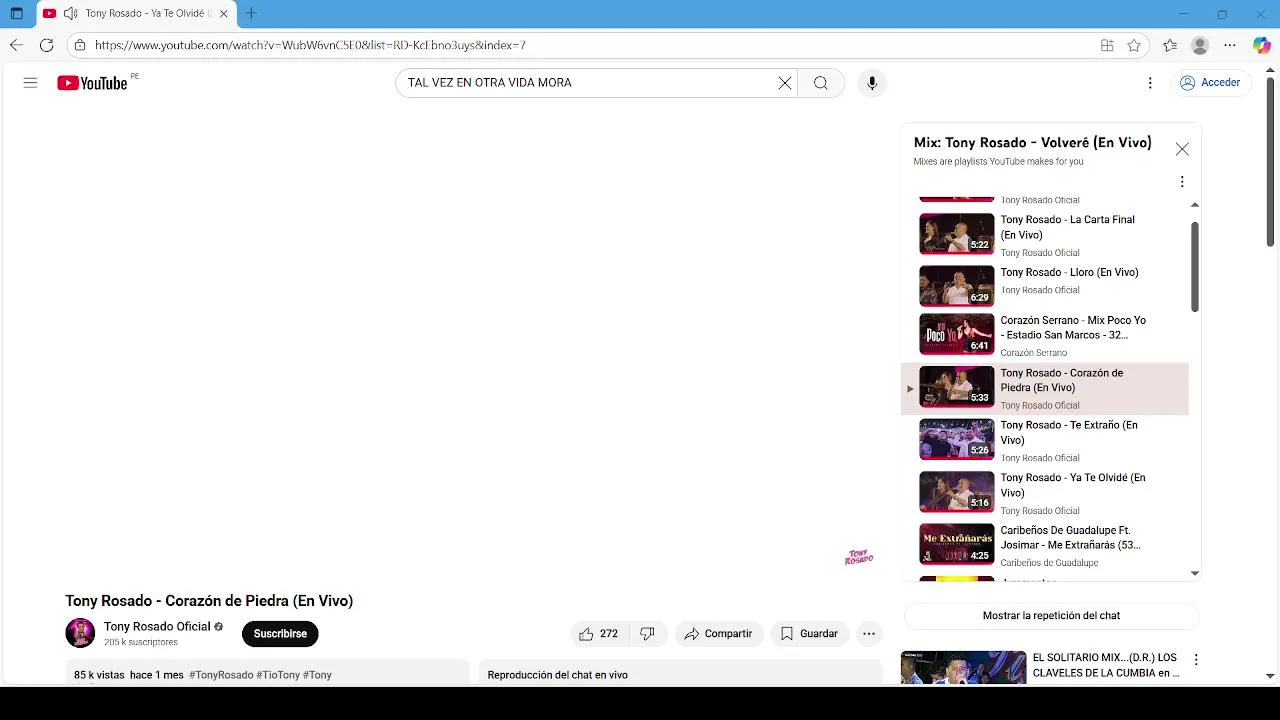Mute tab via the speaker icon

(70, 14)
